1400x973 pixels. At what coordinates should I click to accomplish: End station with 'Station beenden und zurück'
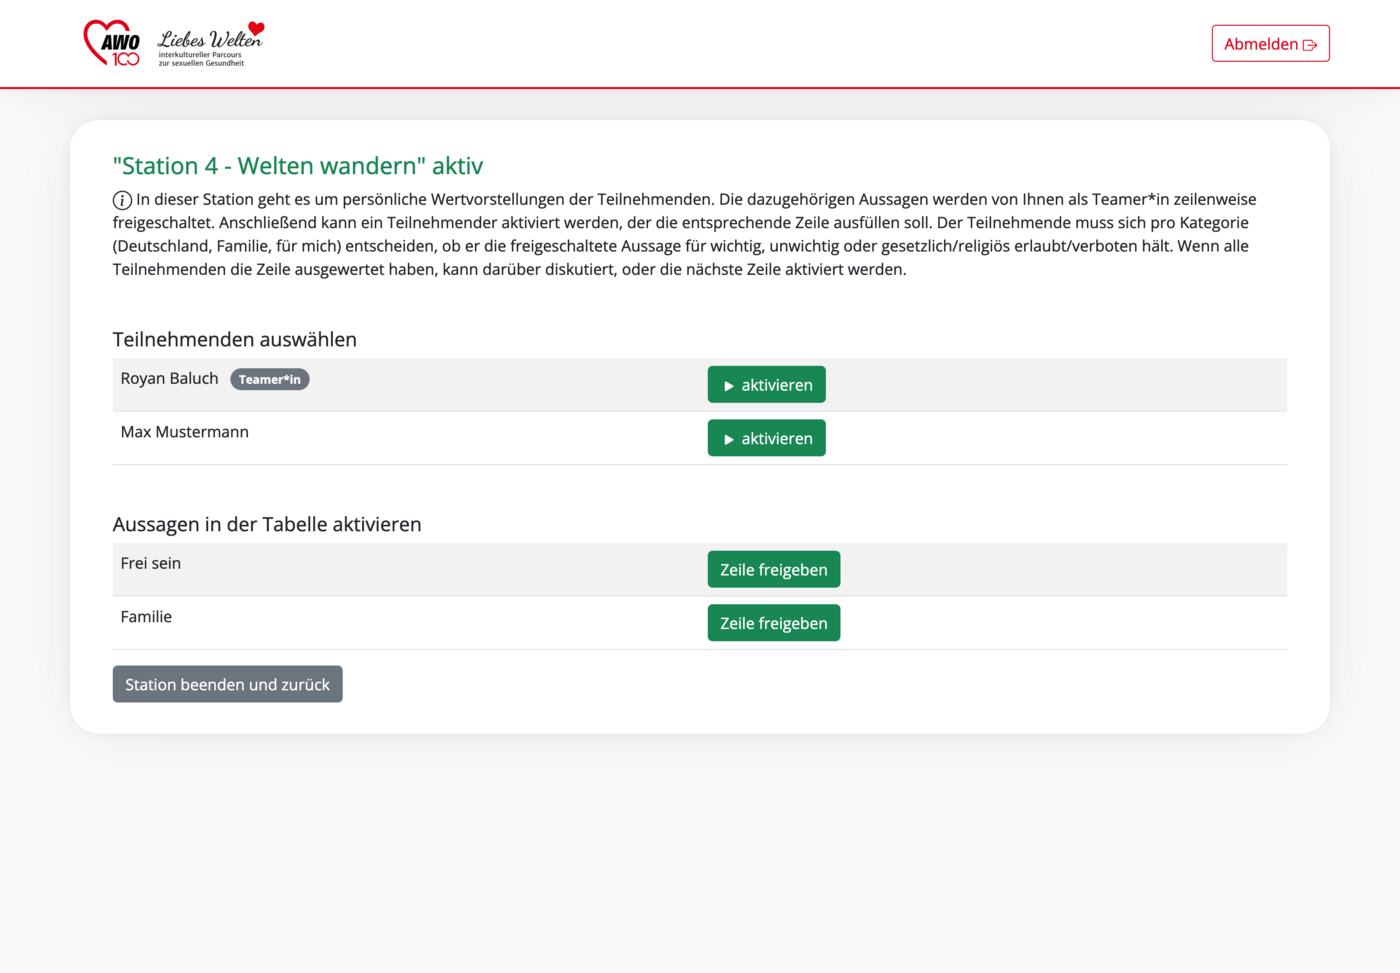(227, 685)
